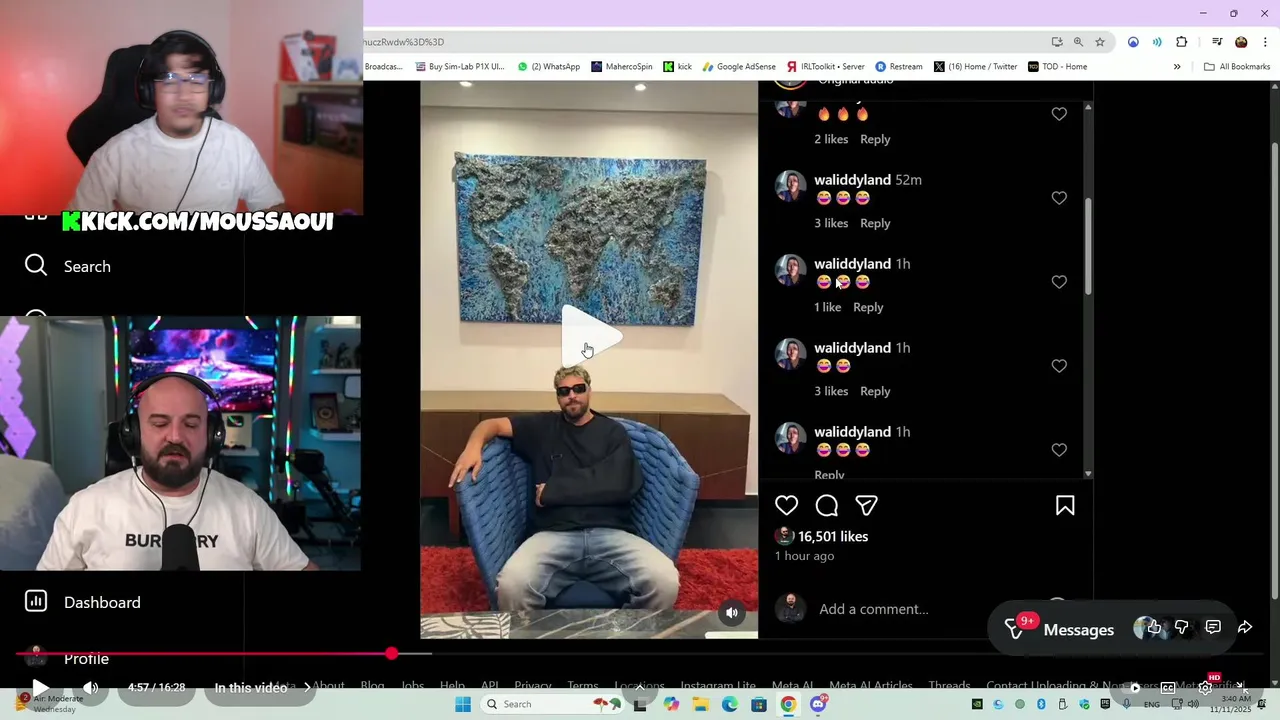Like waliddyland's 52m comment
The height and width of the screenshot is (720, 1280).
tap(1059, 198)
